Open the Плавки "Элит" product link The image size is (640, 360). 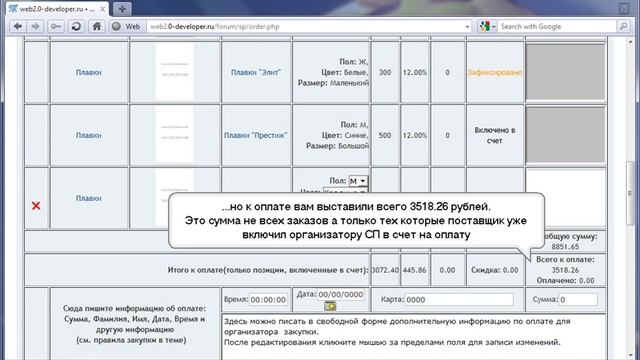point(256,72)
